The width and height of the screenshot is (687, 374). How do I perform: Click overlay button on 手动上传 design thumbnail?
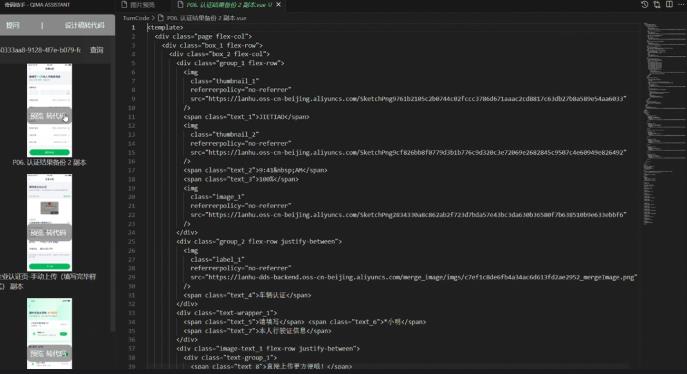[x=49, y=232]
